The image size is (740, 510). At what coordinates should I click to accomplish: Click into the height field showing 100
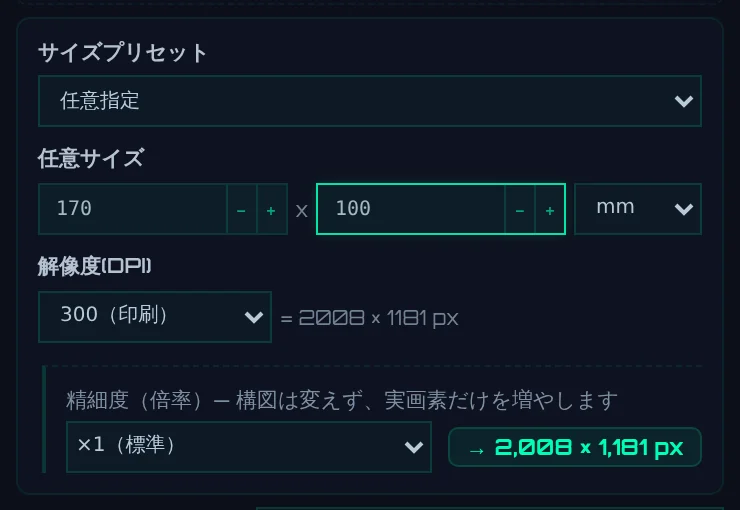[411, 209]
